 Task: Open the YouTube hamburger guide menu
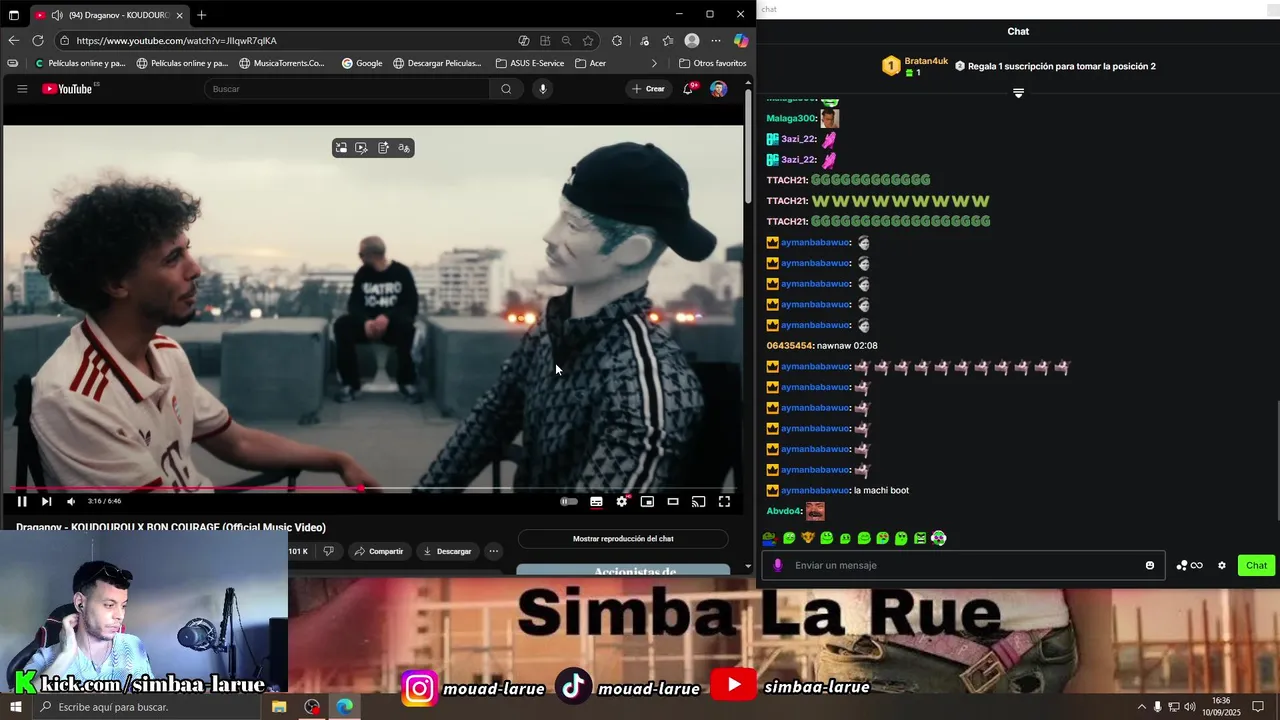pos(22,89)
